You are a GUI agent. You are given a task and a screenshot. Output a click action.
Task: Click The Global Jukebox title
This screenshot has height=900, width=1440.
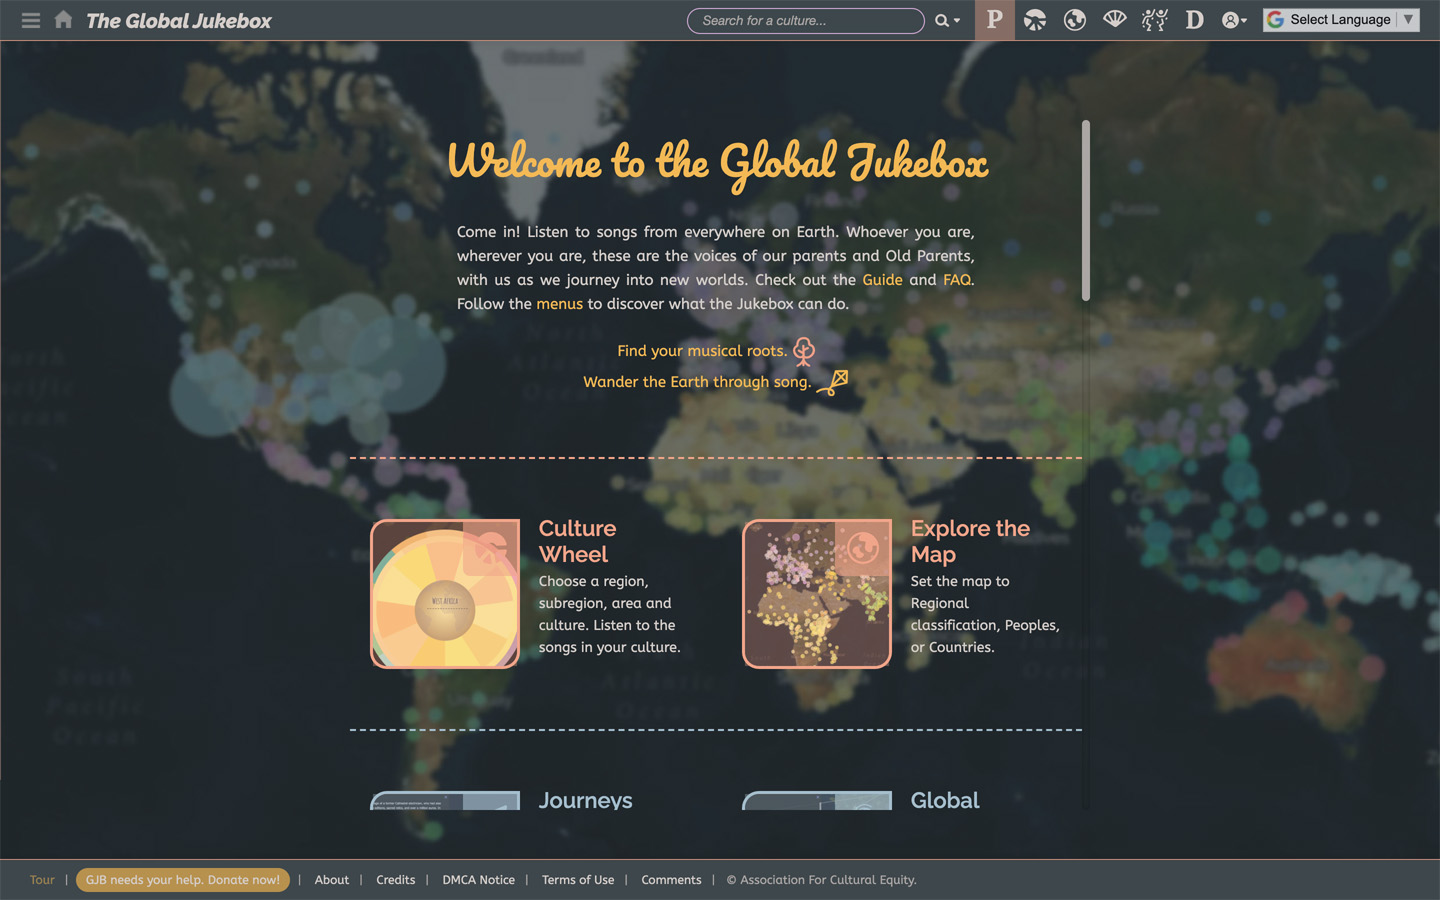pos(179,21)
